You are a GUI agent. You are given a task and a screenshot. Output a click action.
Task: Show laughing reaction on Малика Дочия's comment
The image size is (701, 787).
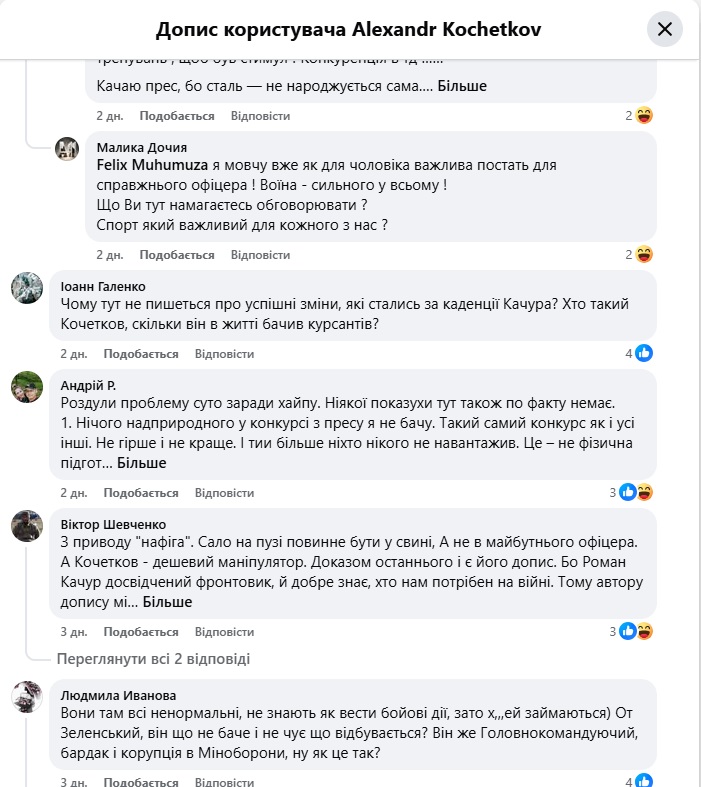coord(644,254)
